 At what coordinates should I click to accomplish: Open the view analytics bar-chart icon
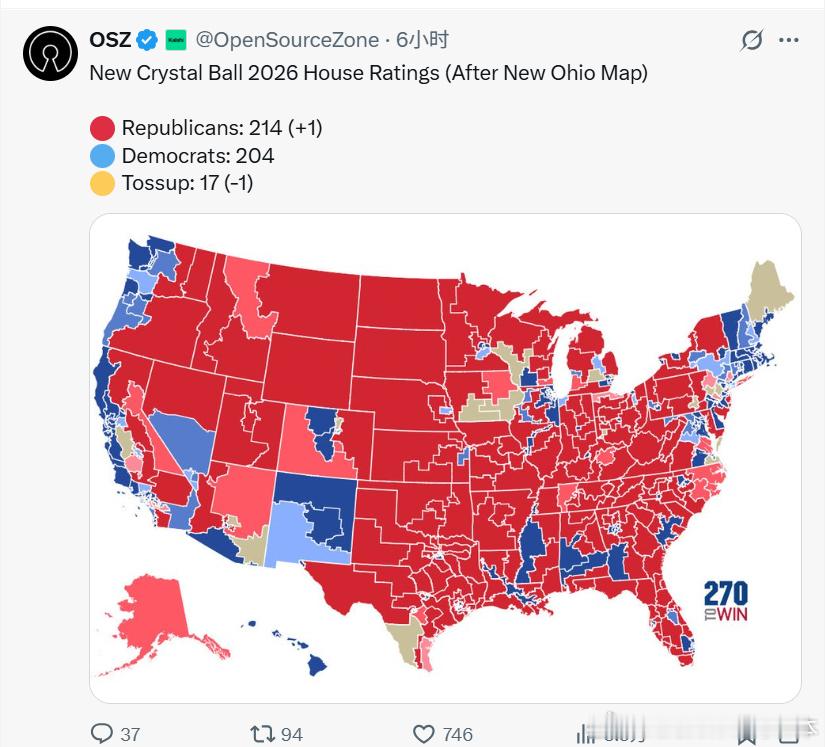586,733
